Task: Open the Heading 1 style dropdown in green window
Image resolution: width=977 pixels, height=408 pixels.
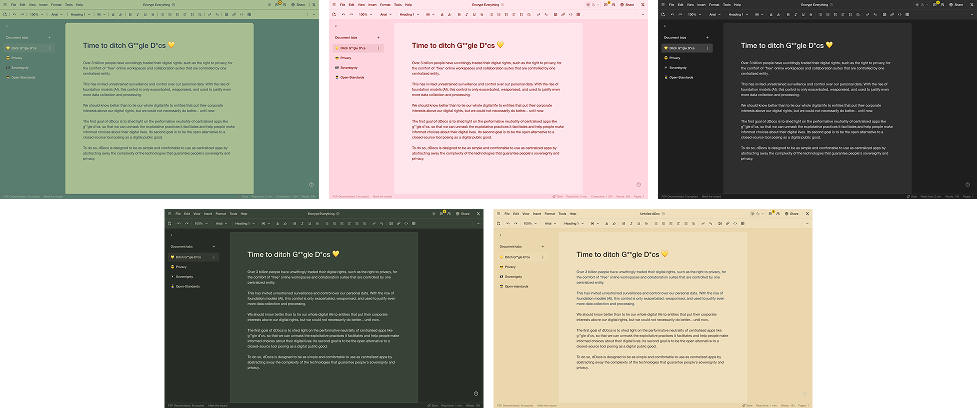Action: [80, 14]
